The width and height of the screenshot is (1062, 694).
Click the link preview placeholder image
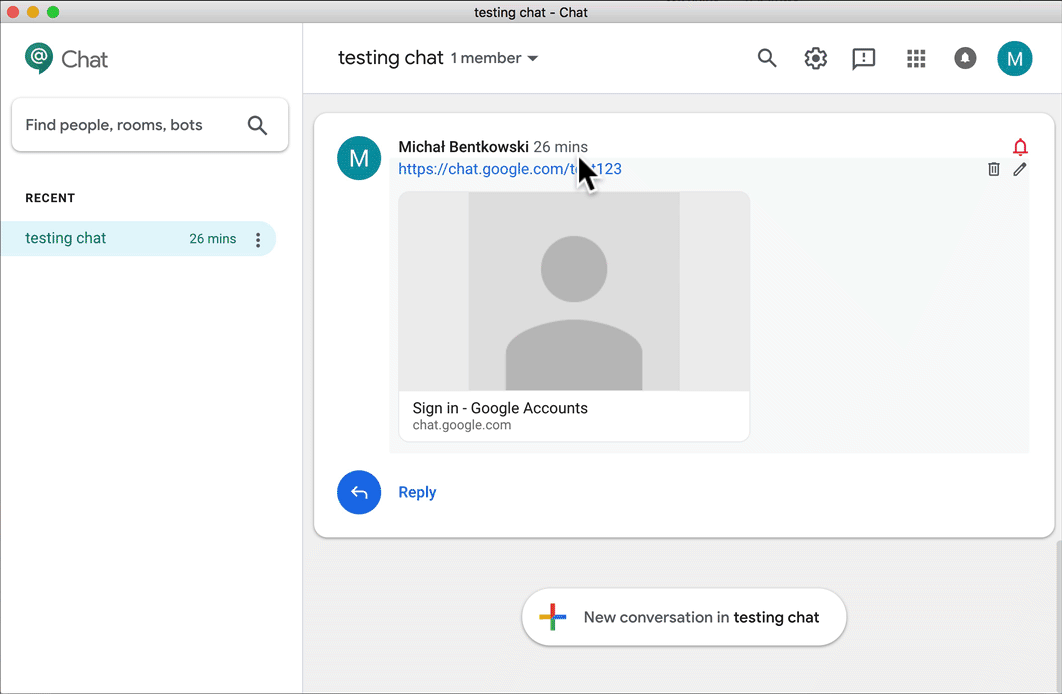[574, 291]
